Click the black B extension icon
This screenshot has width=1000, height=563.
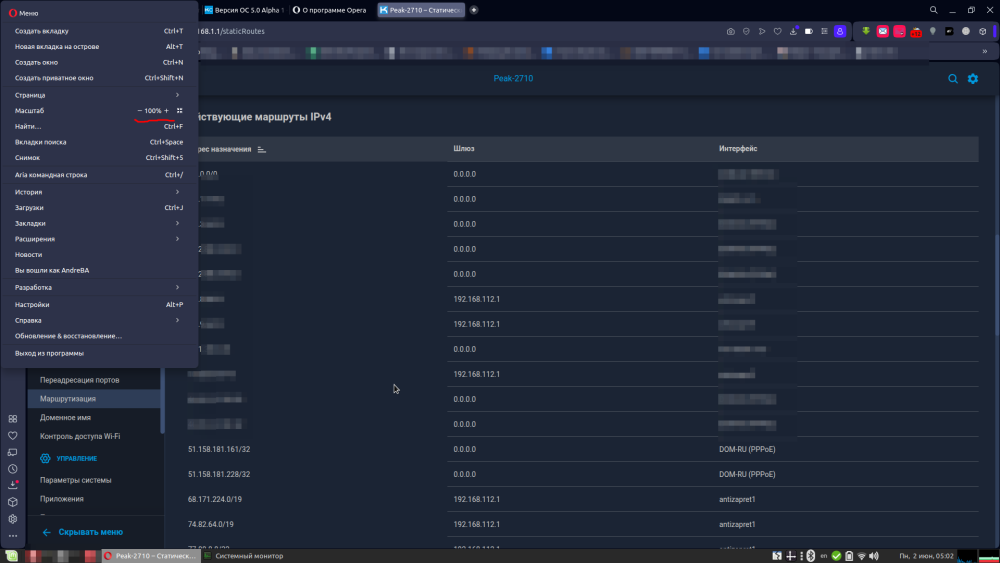pos(949,31)
